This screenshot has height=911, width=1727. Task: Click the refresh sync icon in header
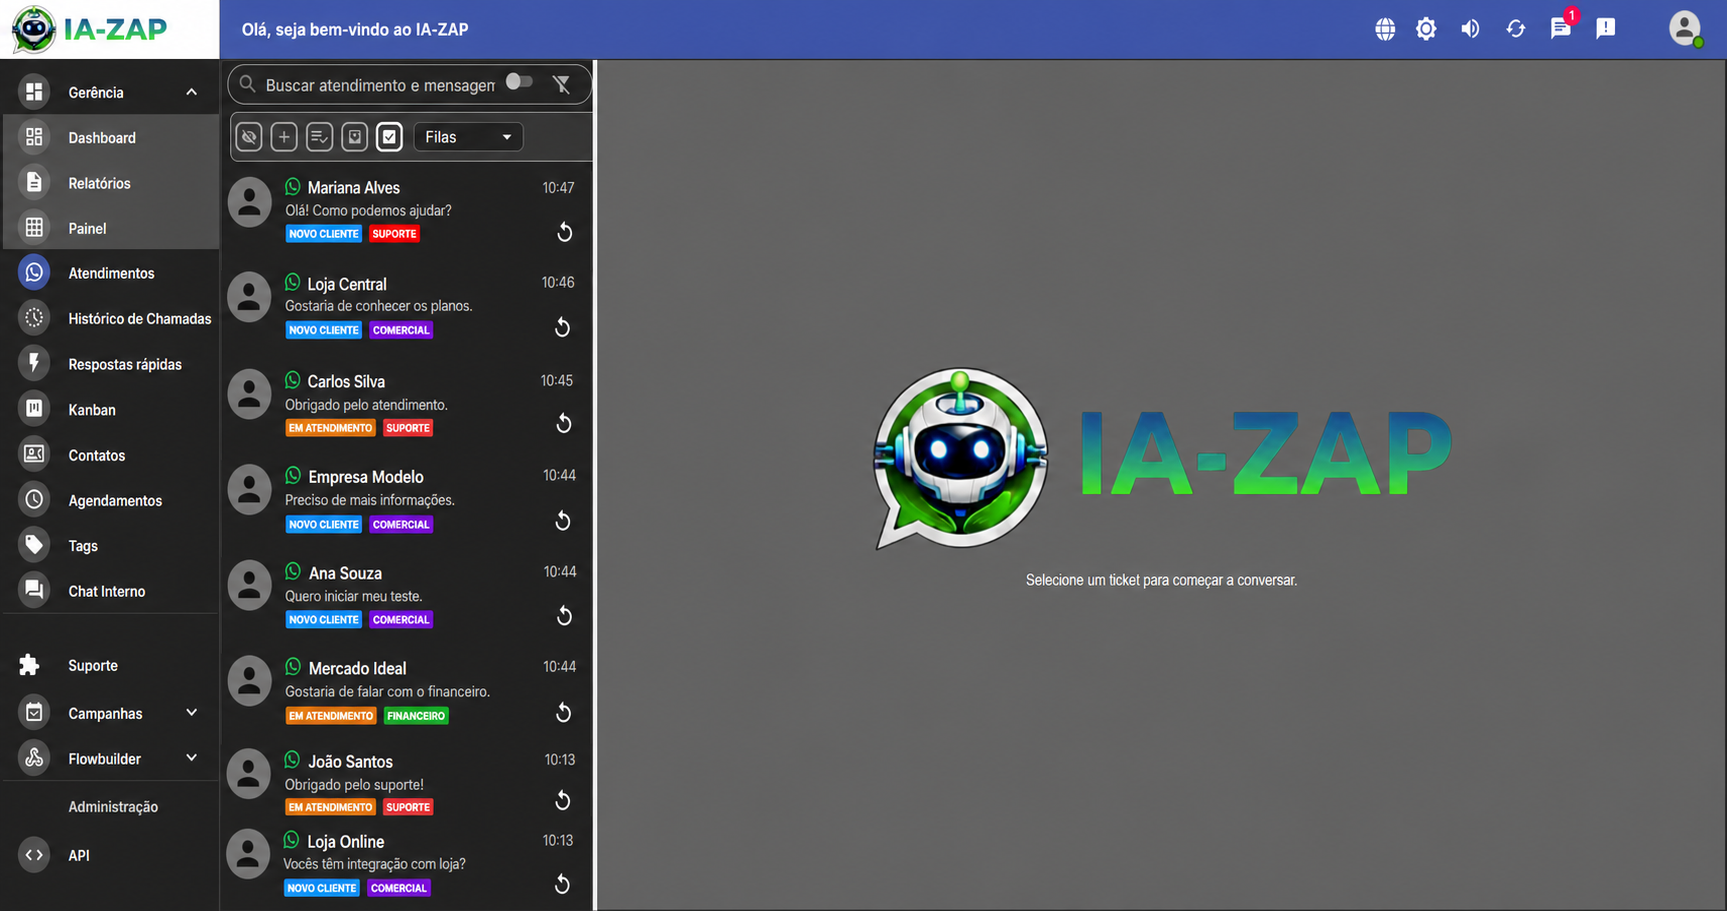pos(1516,29)
